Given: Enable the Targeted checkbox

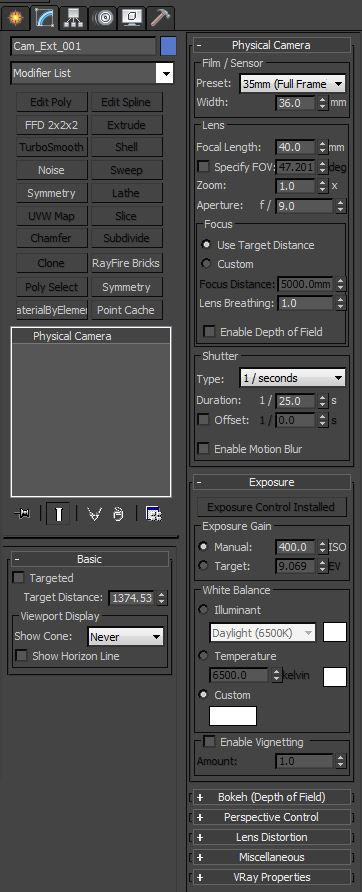Looking at the screenshot, I should [x=19, y=578].
